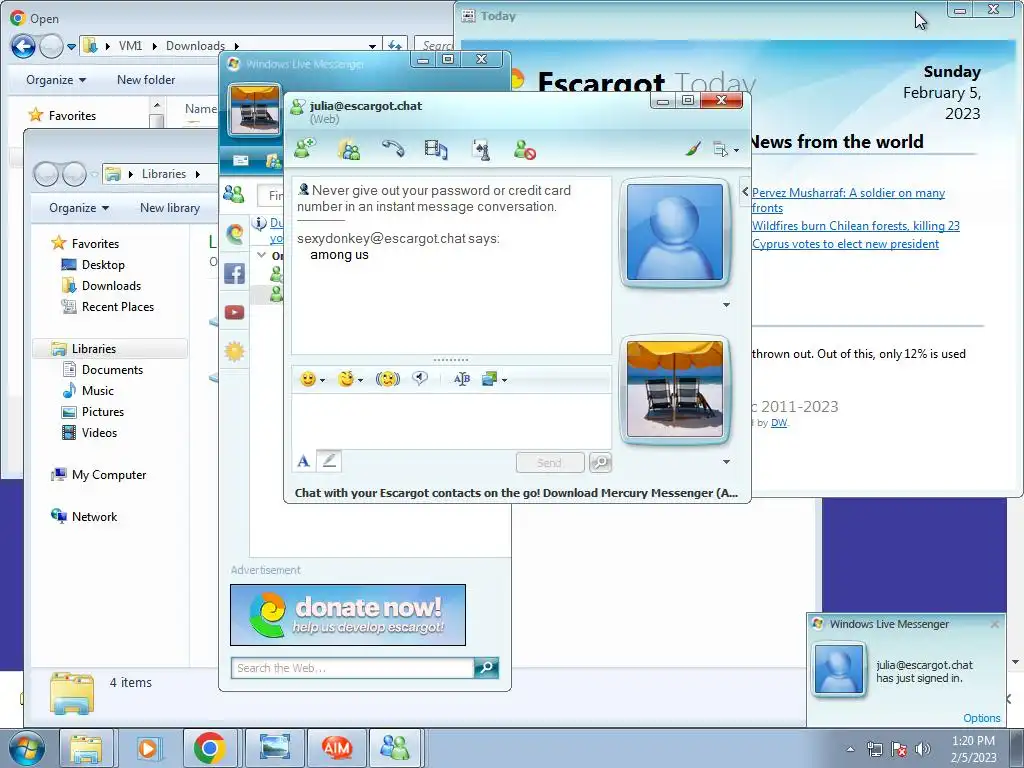The width and height of the screenshot is (1024, 768).
Task: Open video and music sharing icon
Action: (436, 150)
